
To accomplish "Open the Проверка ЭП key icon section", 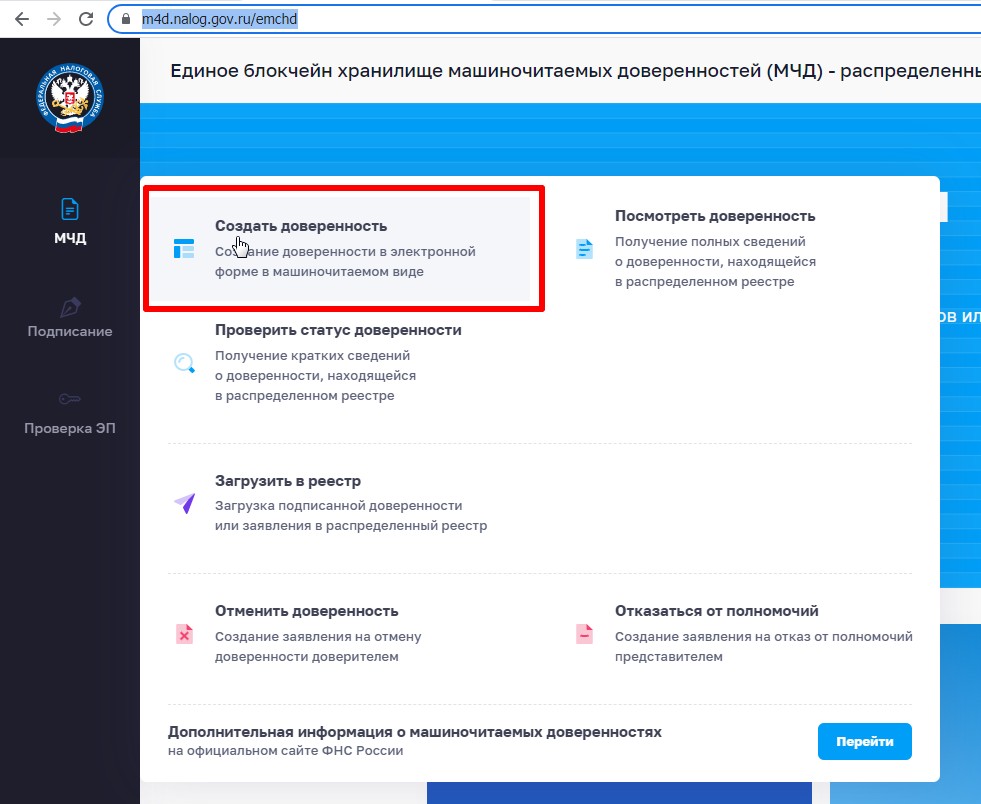I will (70, 399).
